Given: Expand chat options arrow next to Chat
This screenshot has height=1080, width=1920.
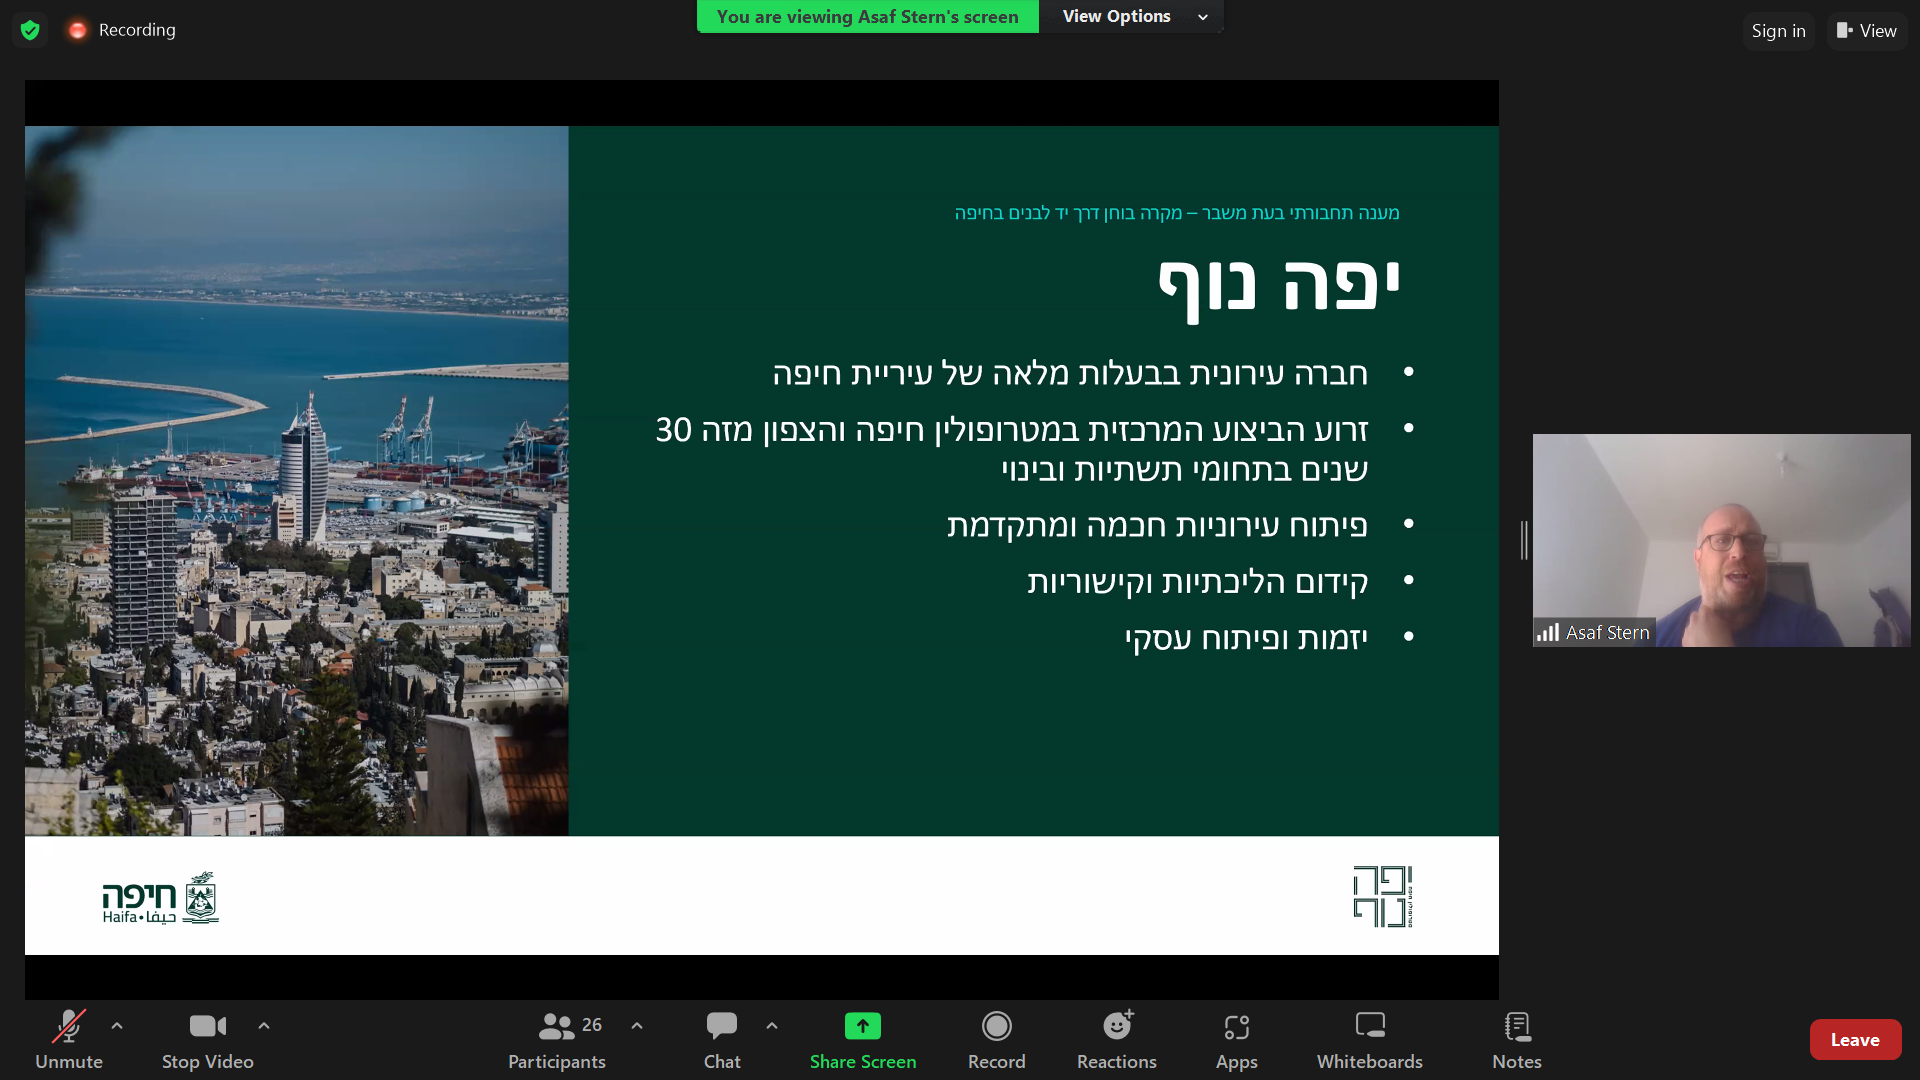Looking at the screenshot, I should click(772, 1026).
